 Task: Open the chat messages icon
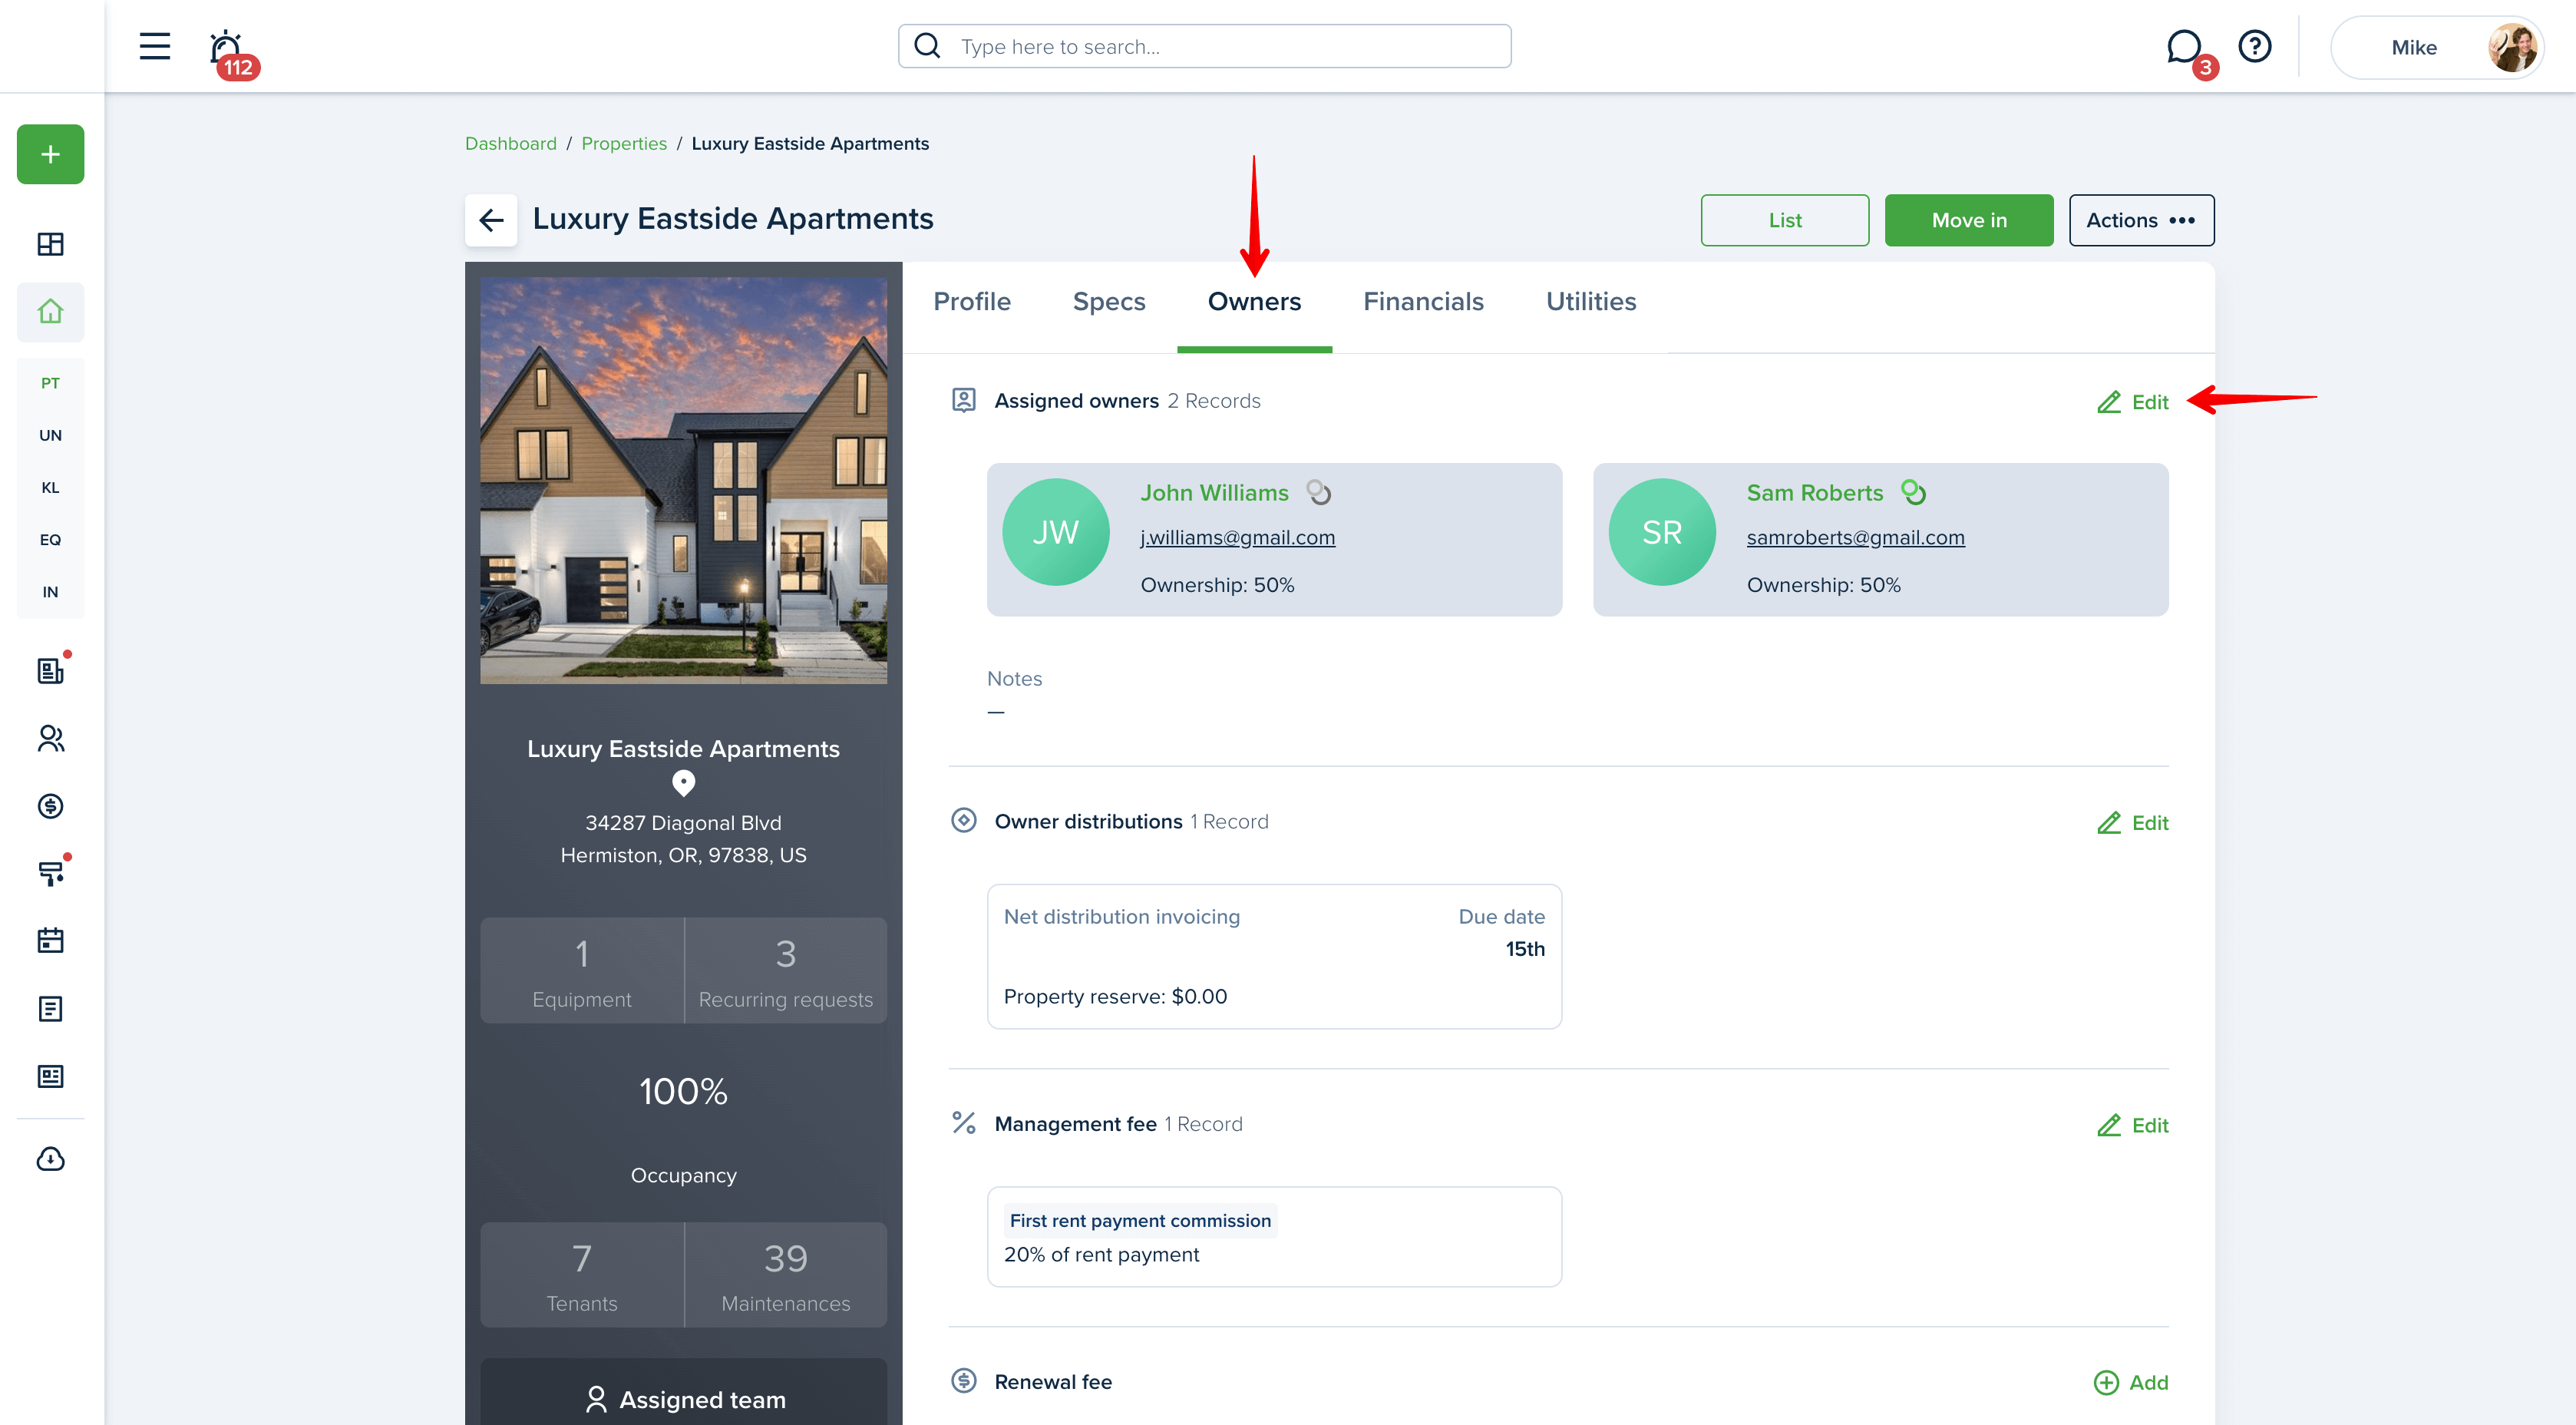click(2184, 47)
